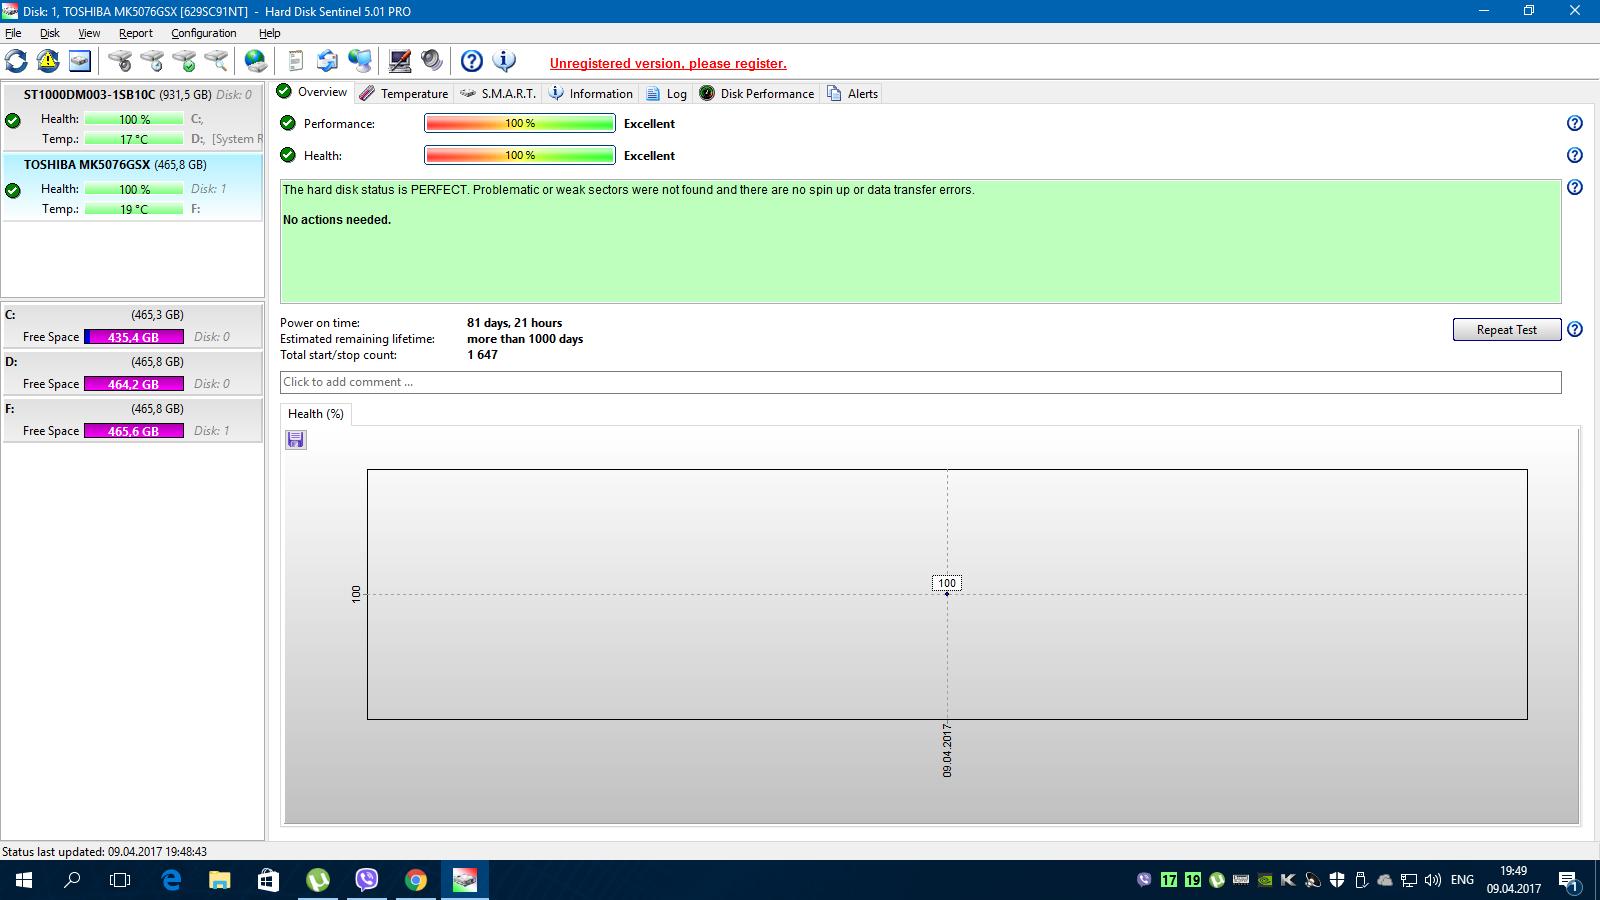Click the C: free space 435,4 GB bar
This screenshot has height=900, width=1600.
134,337
